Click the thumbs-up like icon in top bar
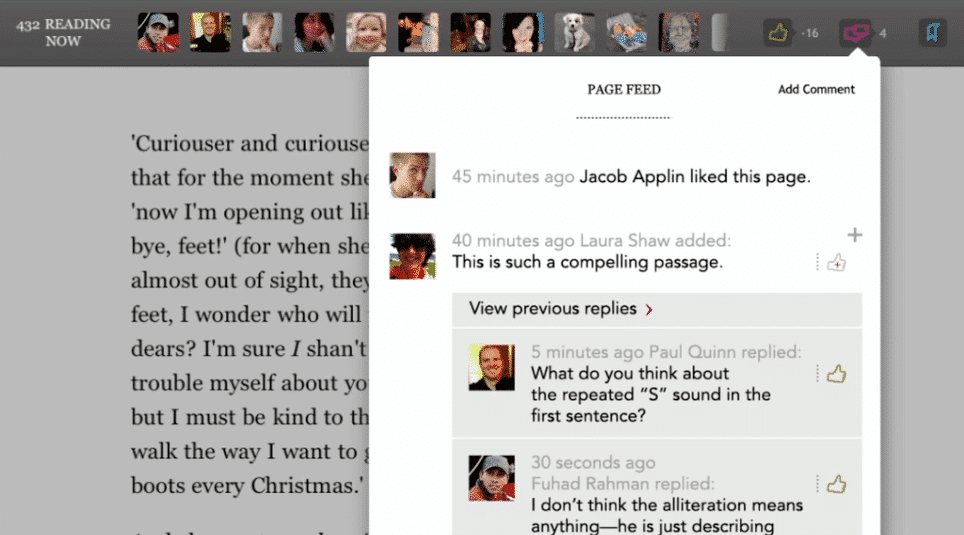The width and height of the screenshot is (964, 535). [778, 33]
